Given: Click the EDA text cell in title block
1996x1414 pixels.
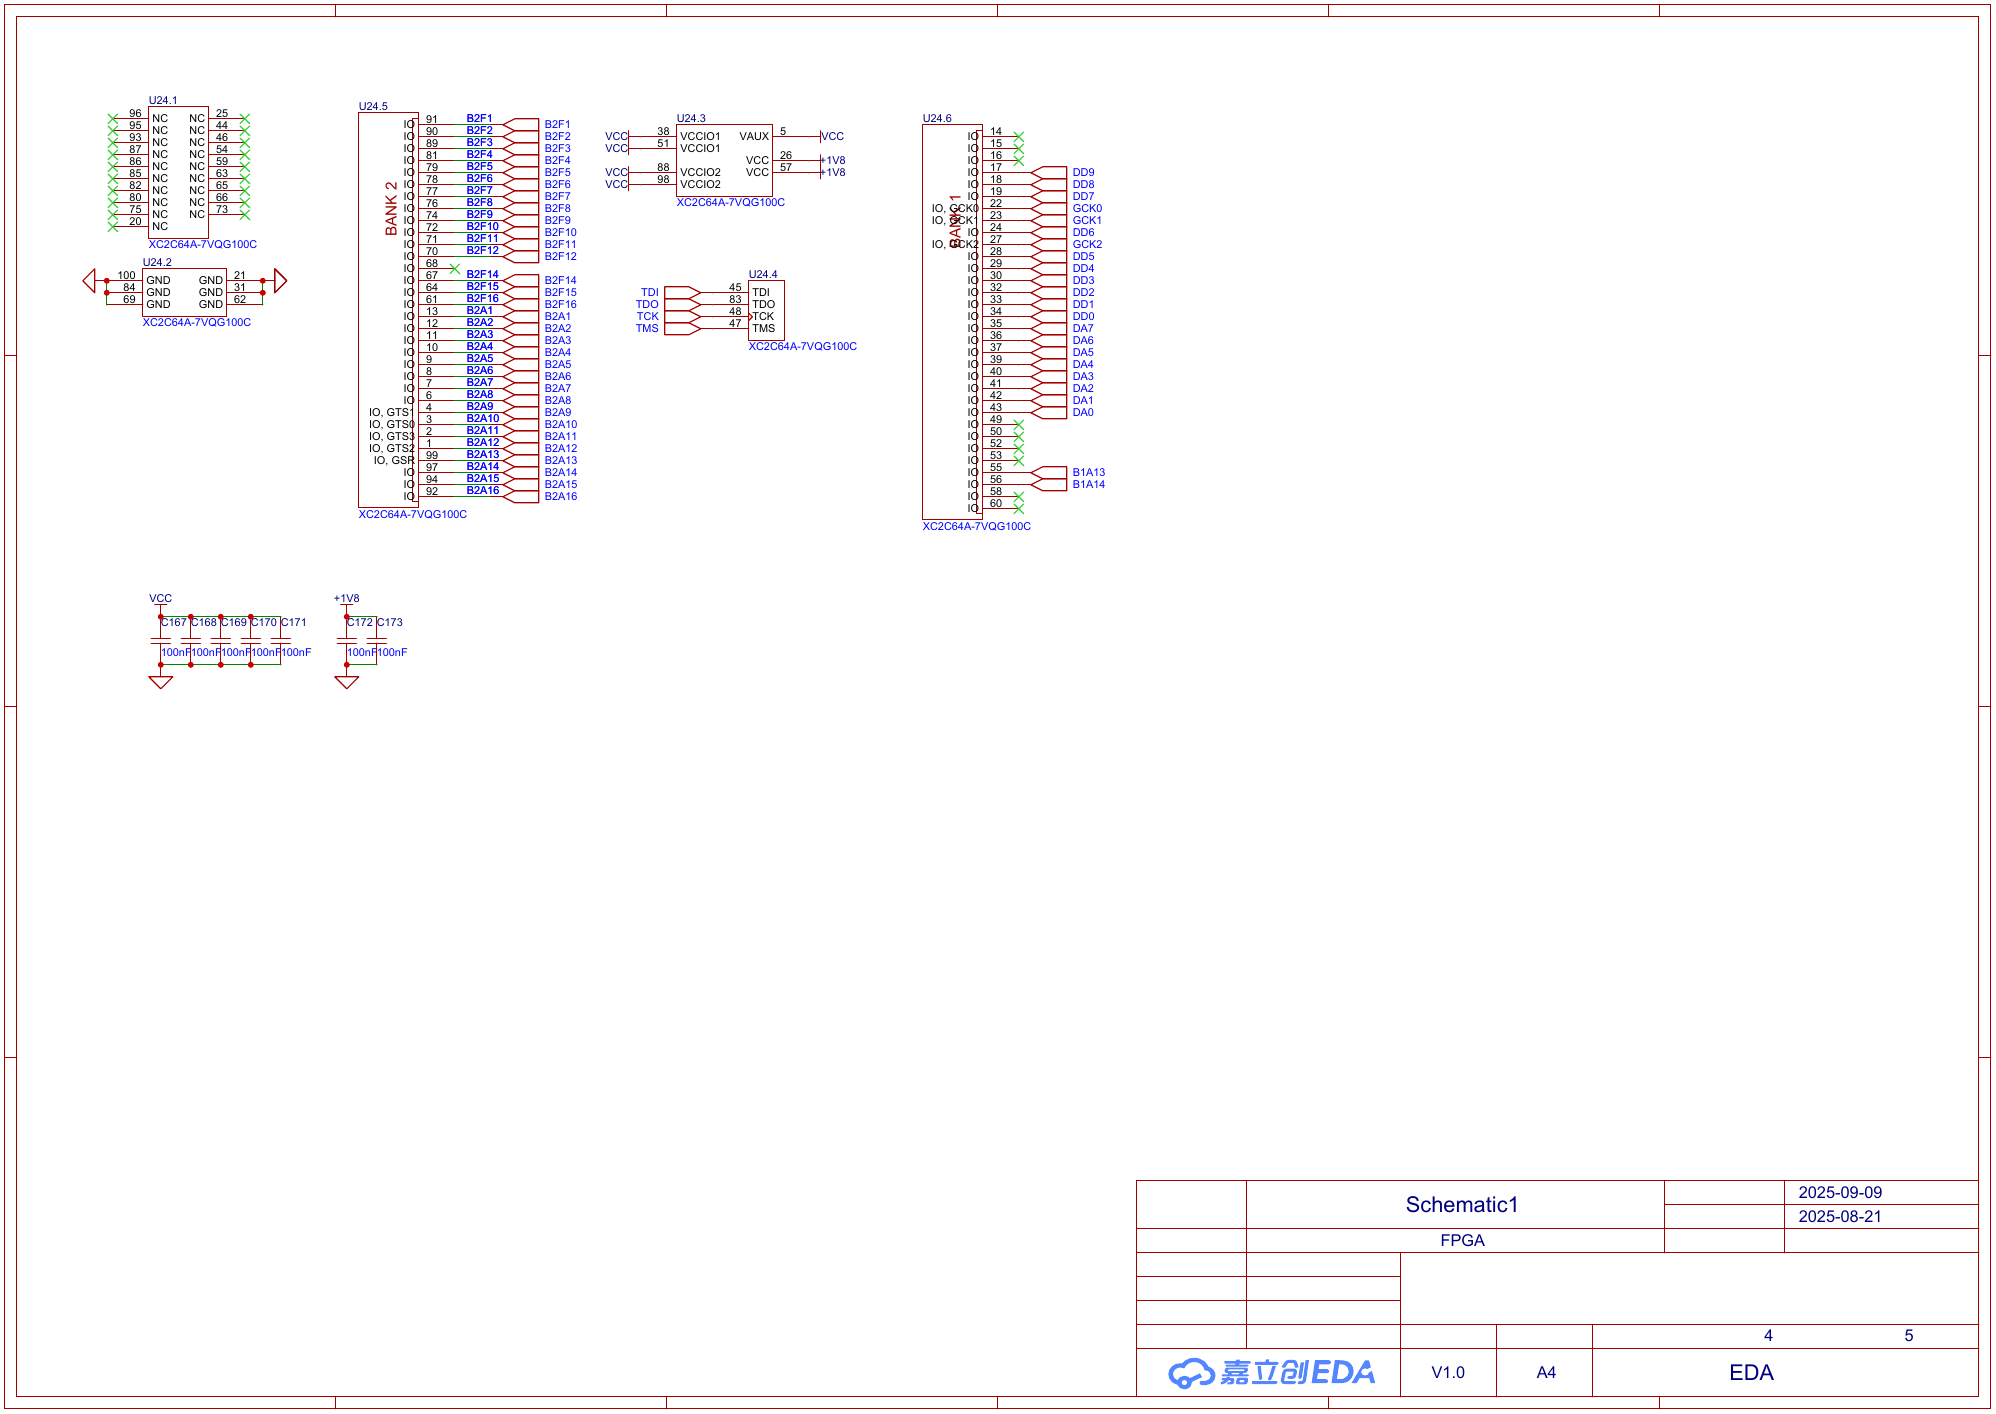Looking at the screenshot, I should click(1752, 1373).
